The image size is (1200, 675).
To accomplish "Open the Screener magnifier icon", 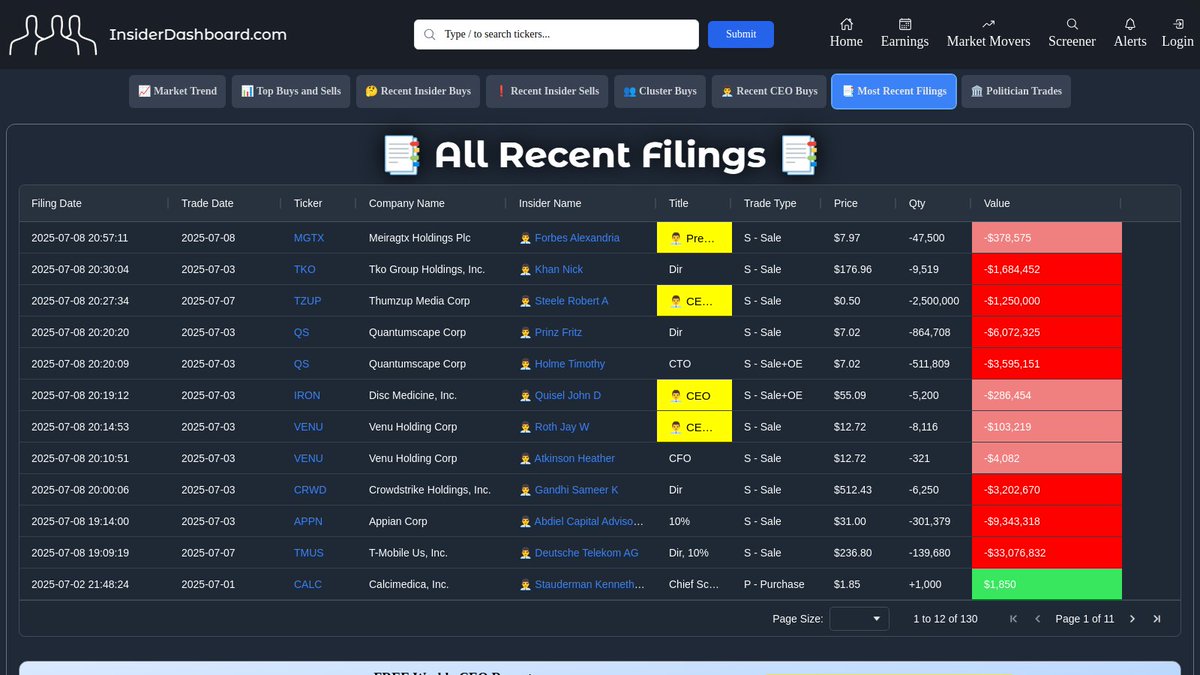I will [1072, 24].
